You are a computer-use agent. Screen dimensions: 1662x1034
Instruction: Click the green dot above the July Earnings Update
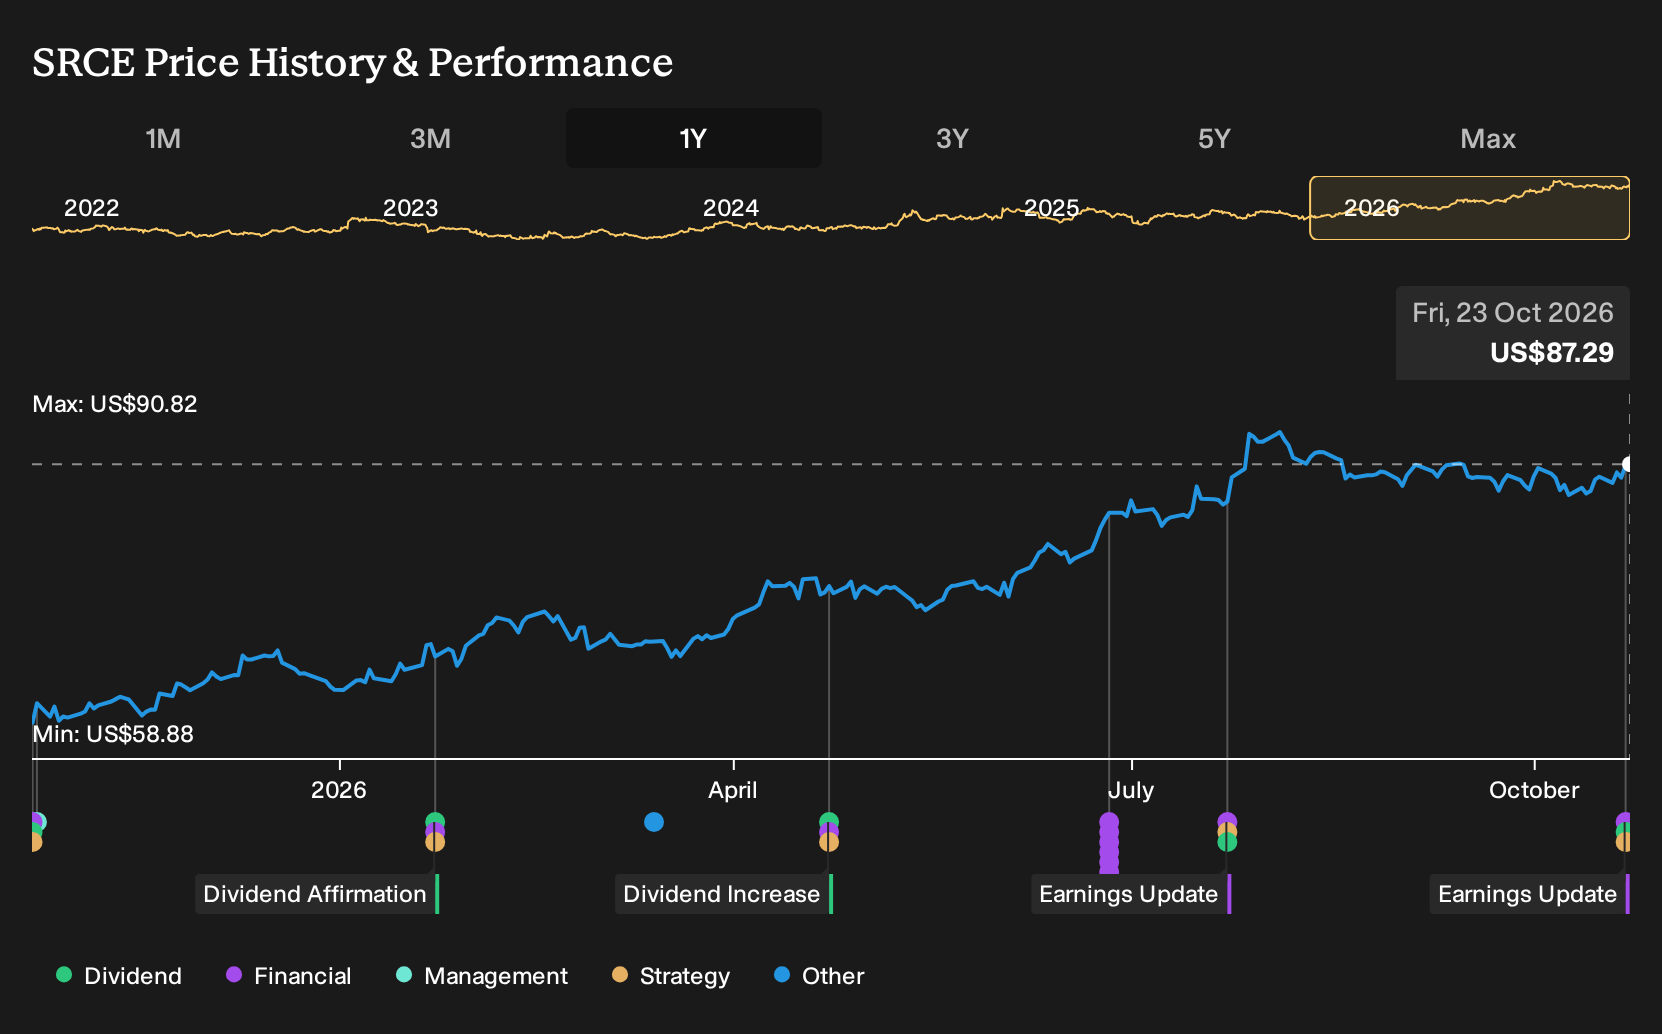pos(1227,843)
